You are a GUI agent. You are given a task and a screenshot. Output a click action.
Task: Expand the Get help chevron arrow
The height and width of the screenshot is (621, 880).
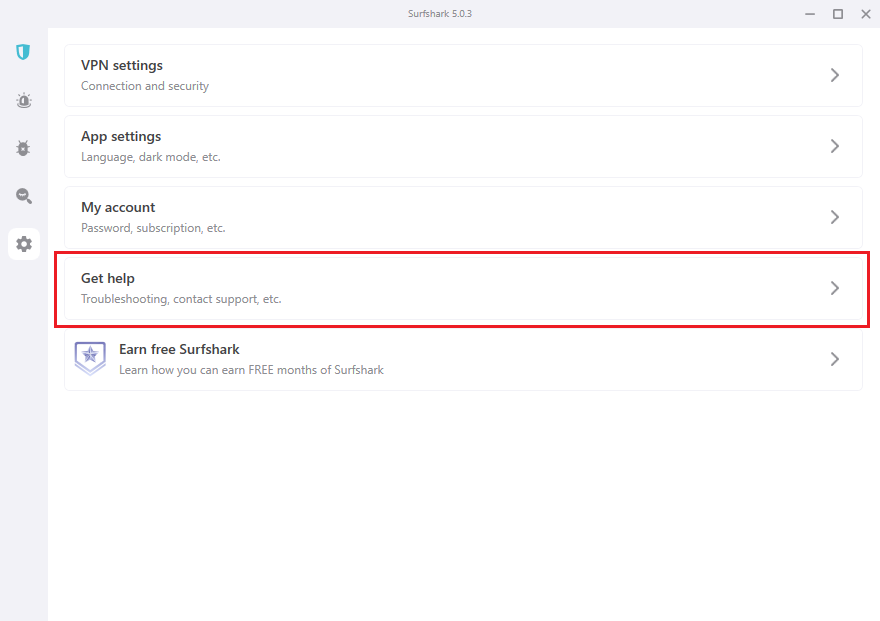[x=835, y=288]
